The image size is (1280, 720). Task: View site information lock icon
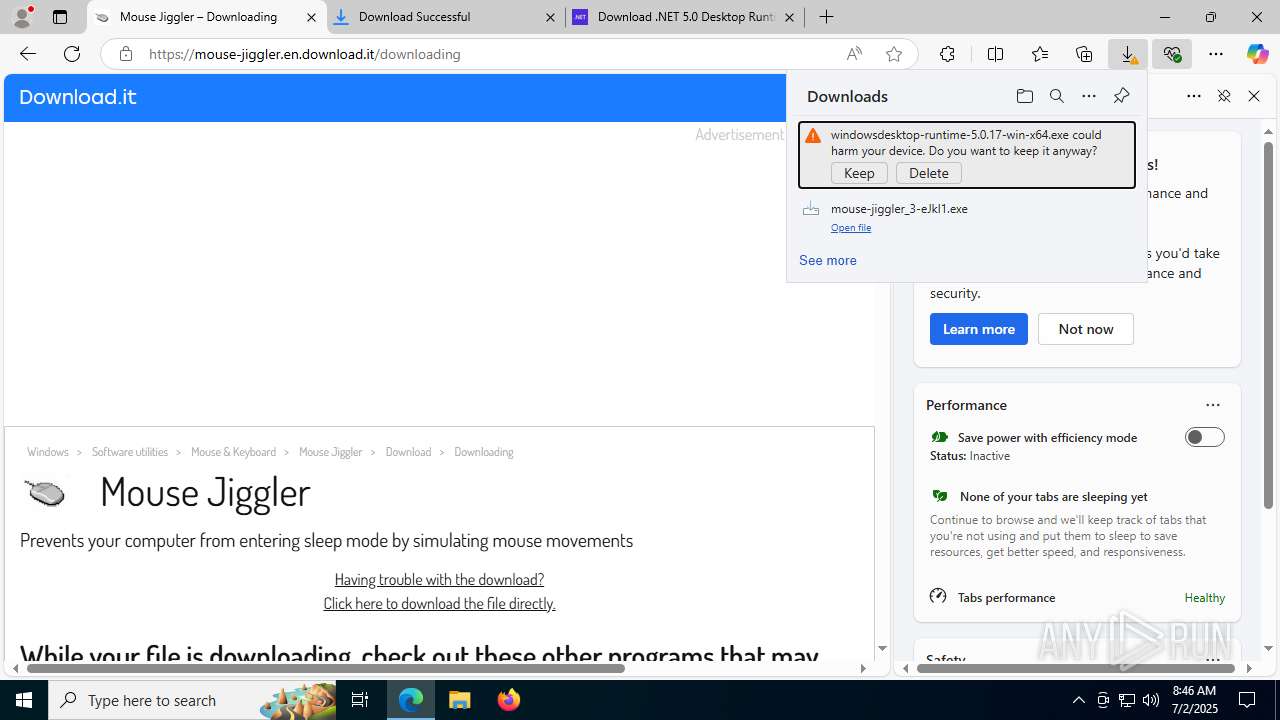coord(125,54)
